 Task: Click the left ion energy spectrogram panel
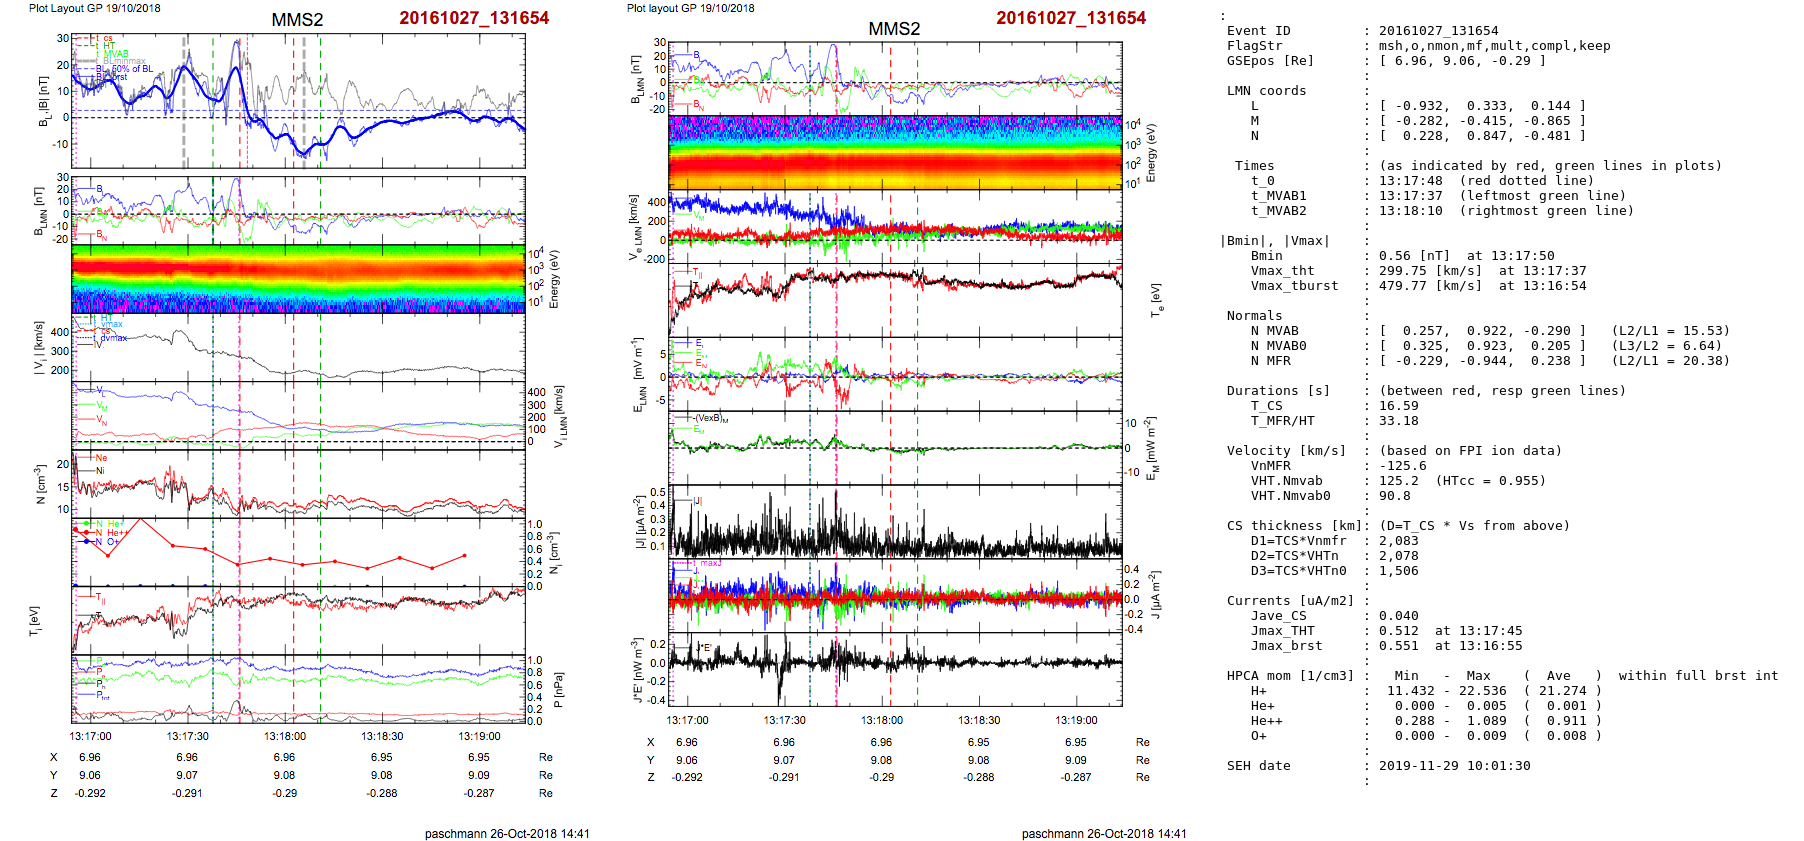pyautogui.click(x=298, y=279)
